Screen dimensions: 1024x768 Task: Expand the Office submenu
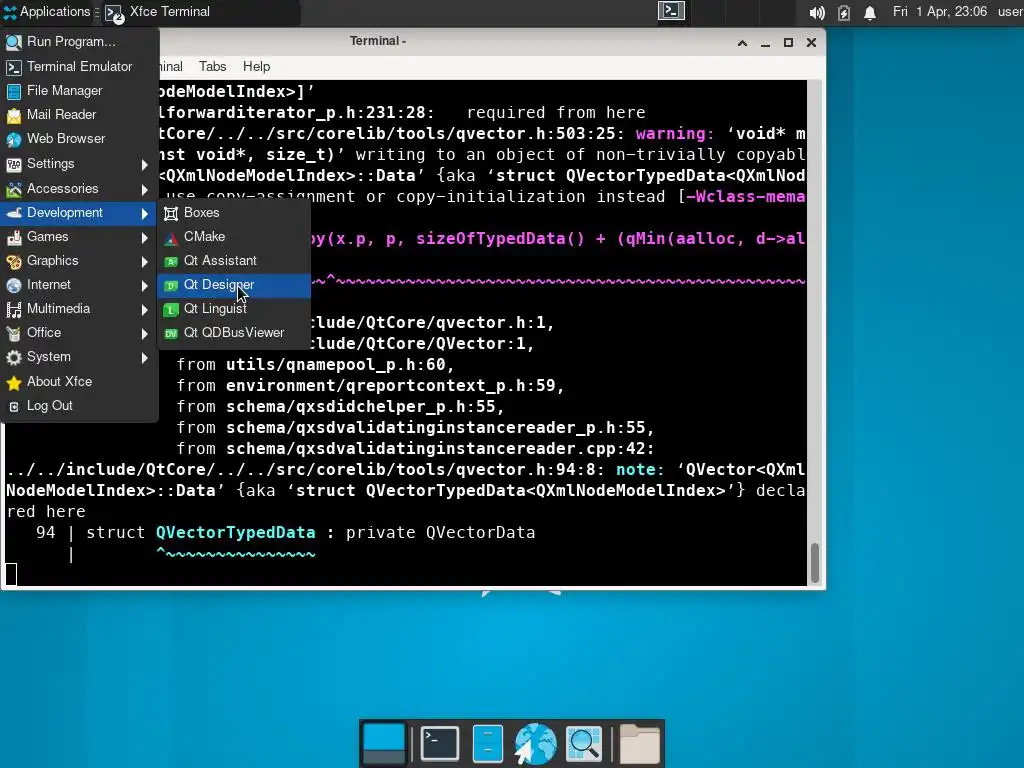click(x=79, y=334)
